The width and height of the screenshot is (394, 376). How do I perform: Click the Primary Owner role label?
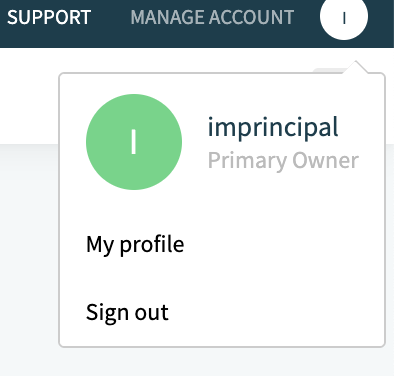(x=283, y=161)
